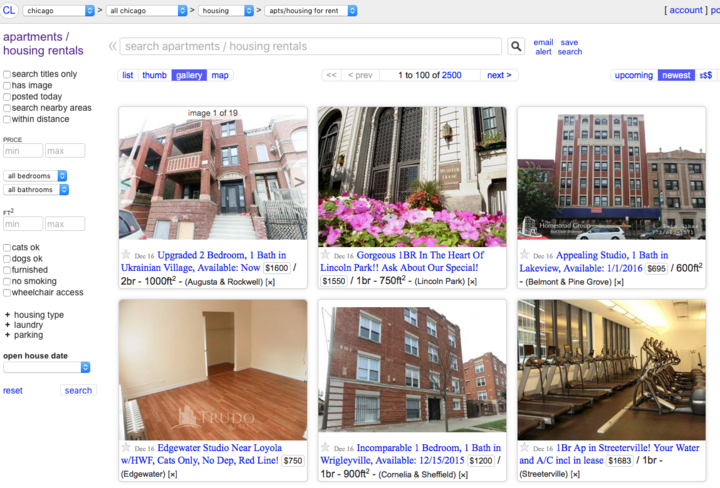Viewport: 720px width, 488px height.
Task: Sort results by upcoming
Action: pyautogui.click(x=634, y=75)
